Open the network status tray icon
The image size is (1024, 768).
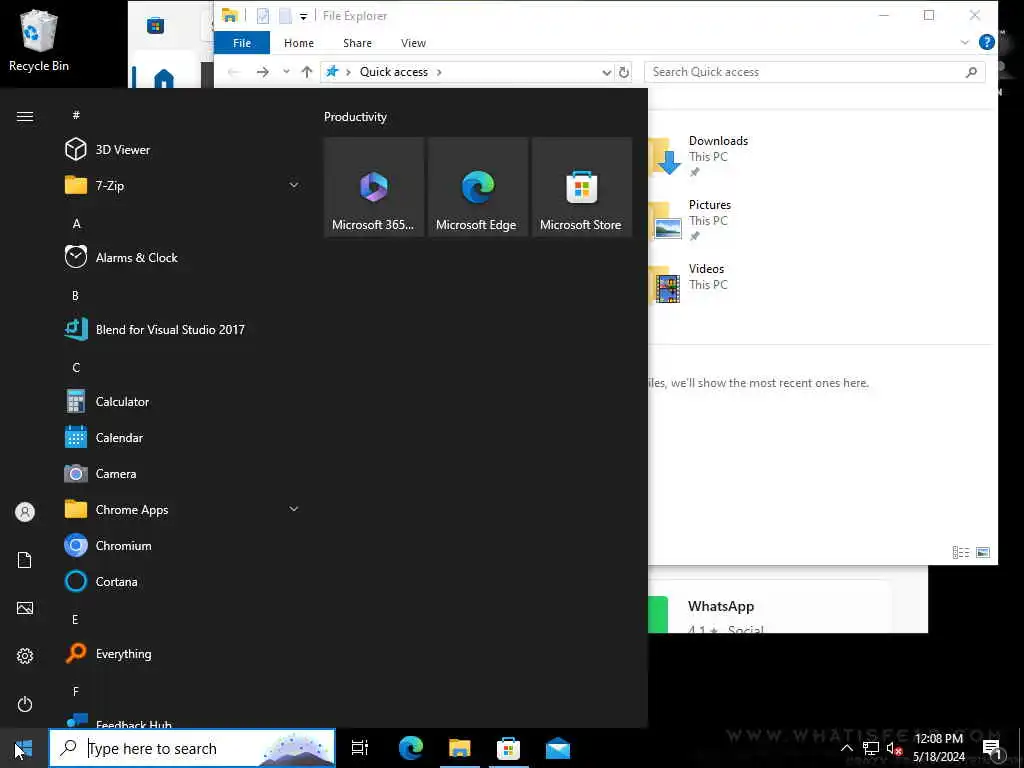[x=871, y=748]
